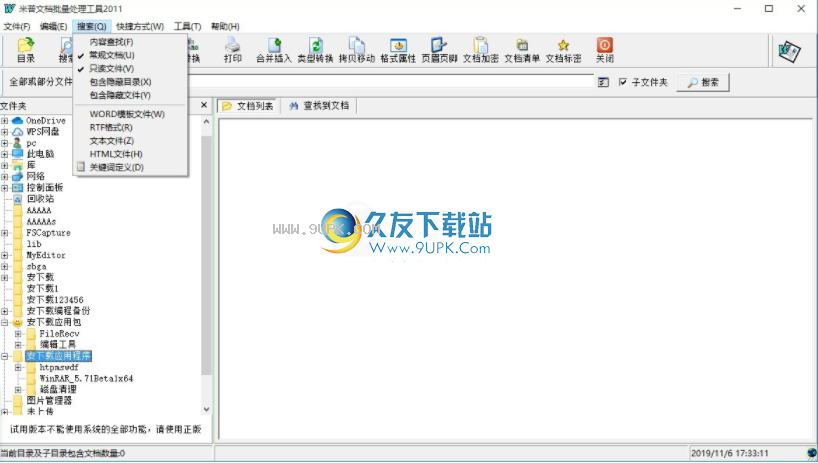
Task: Click the 此电脑 computer icon in tree
Action: 18,154
